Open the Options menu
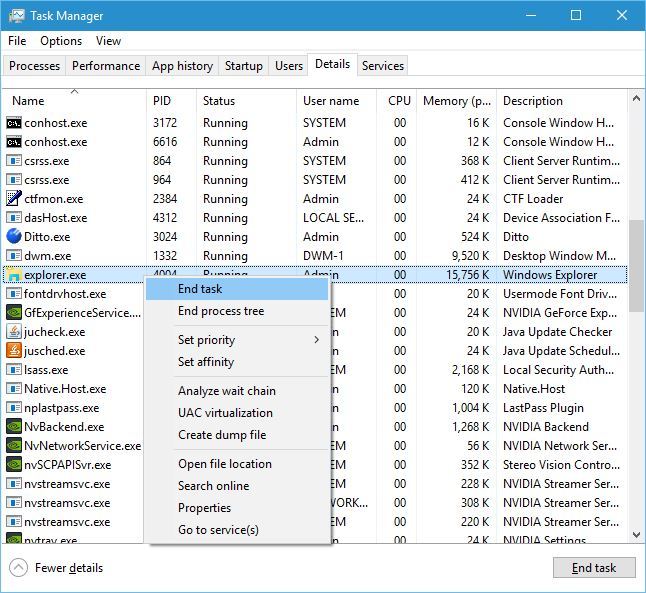Image resolution: width=646 pixels, height=593 pixels. coord(61,41)
